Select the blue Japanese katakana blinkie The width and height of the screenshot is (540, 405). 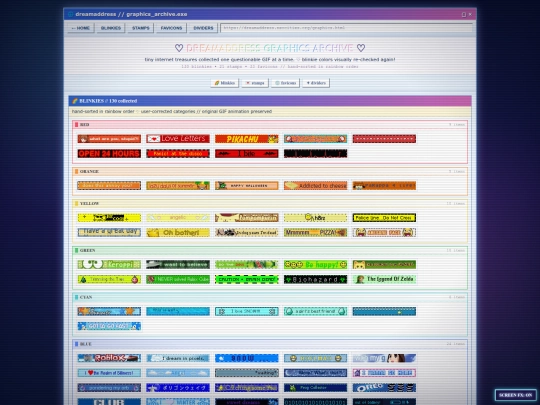(x=178, y=388)
